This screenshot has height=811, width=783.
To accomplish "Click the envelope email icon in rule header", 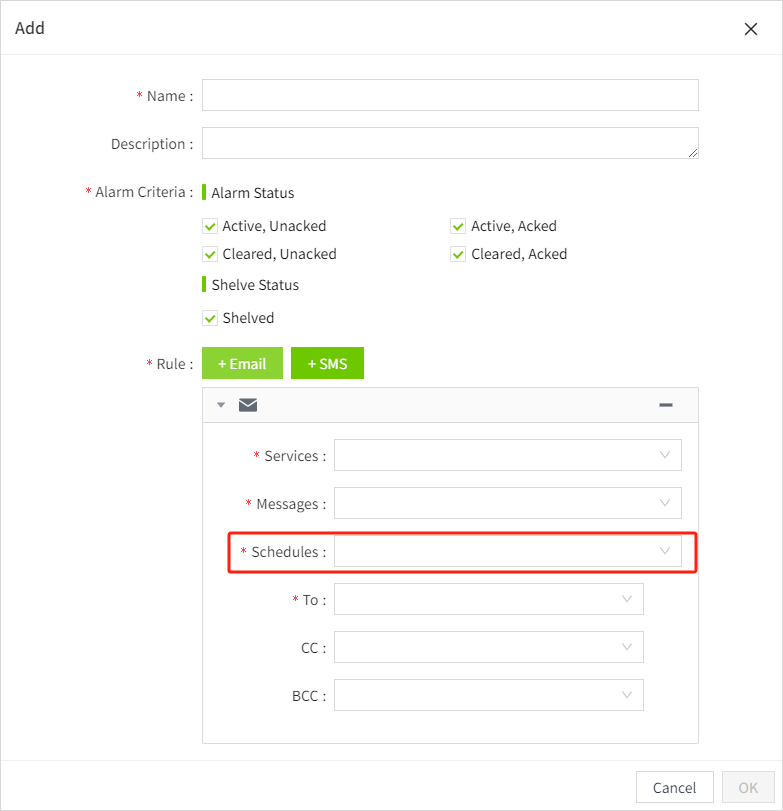I will (x=248, y=405).
